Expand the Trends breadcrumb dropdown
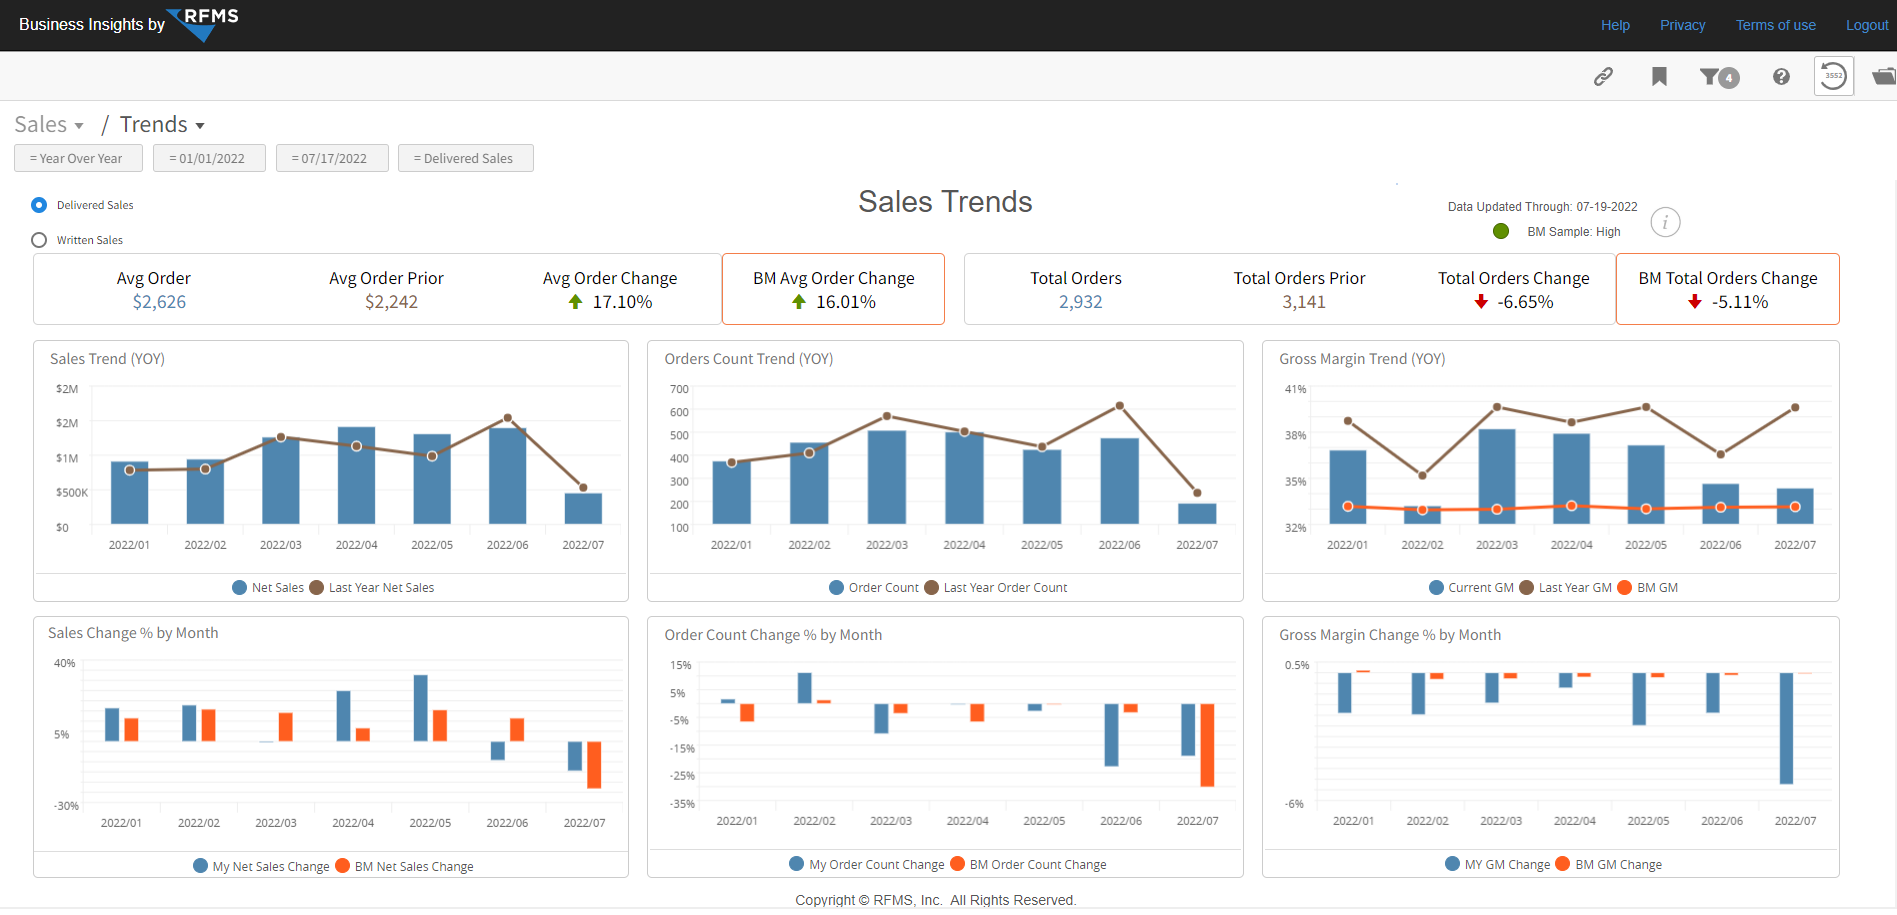Viewport: 1897px width, 915px height. 162,125
